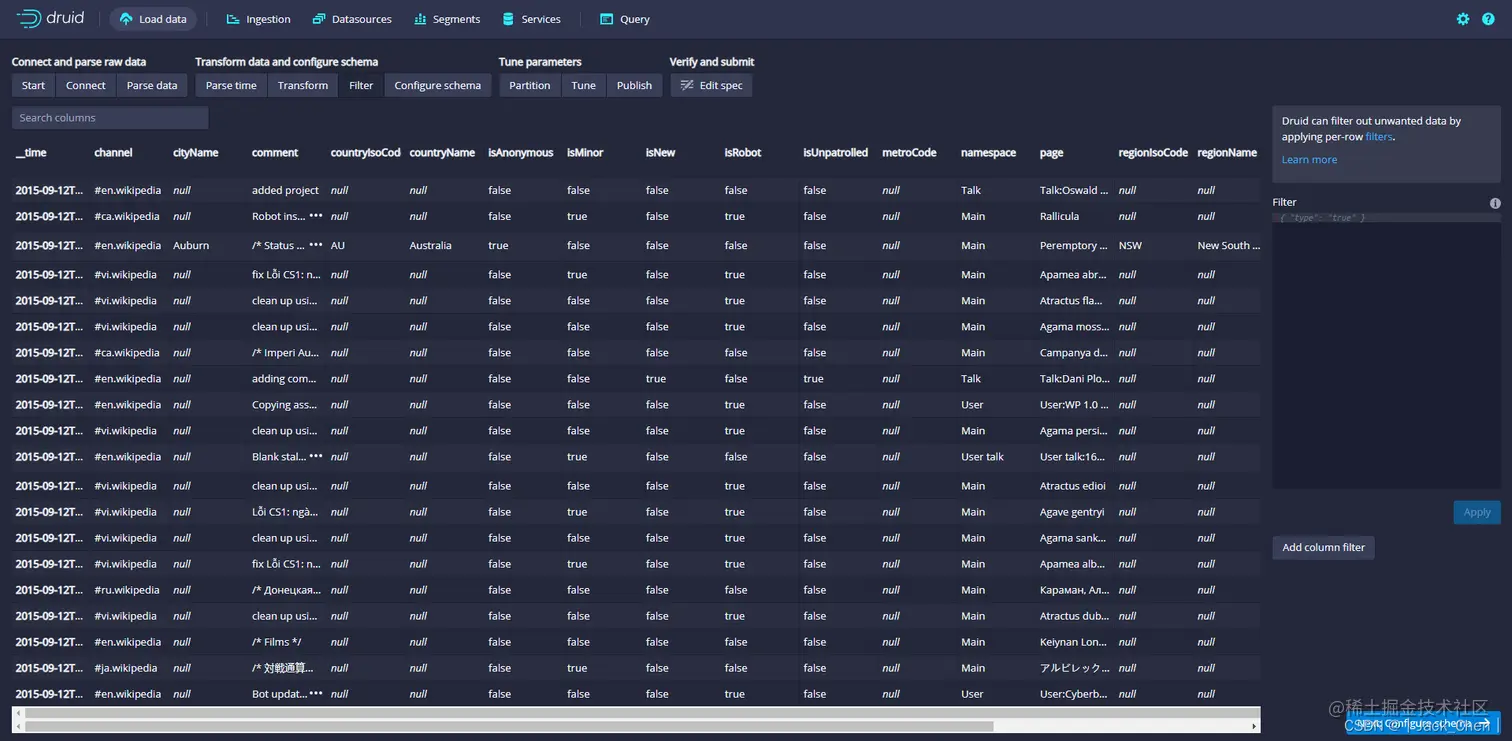Select the Transform step
Viewport: 1512px width, 741px height.
coord(303,86)
